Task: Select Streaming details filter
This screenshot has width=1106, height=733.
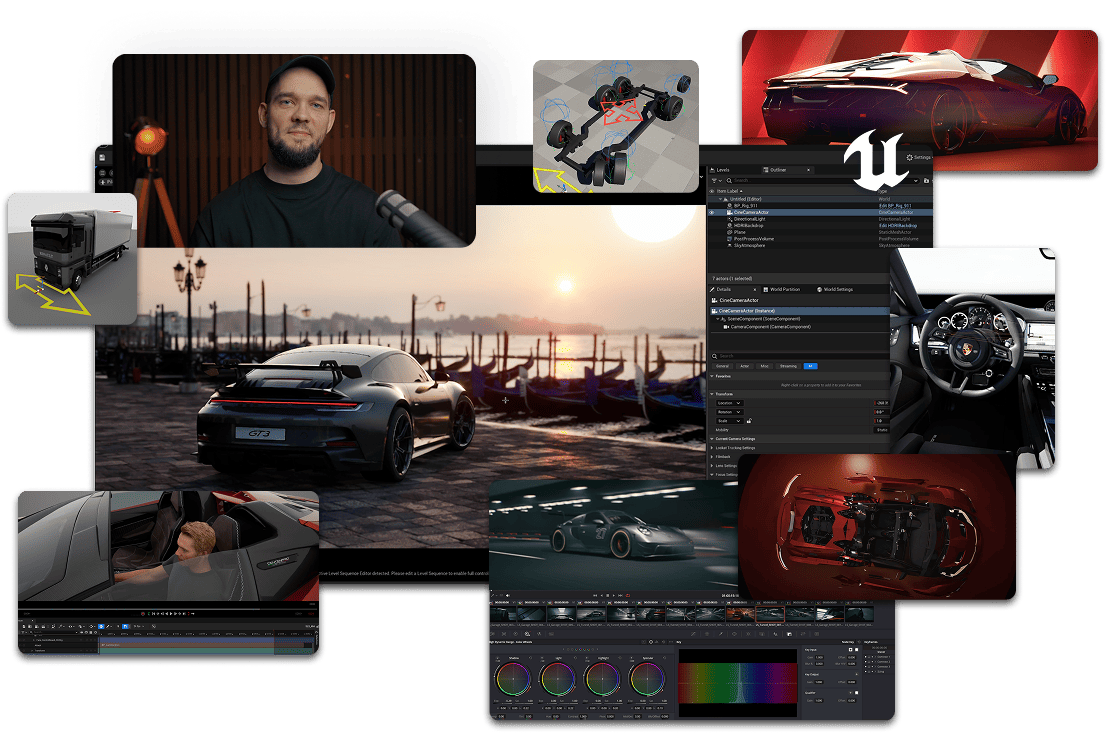Action: tap(788, 366)
